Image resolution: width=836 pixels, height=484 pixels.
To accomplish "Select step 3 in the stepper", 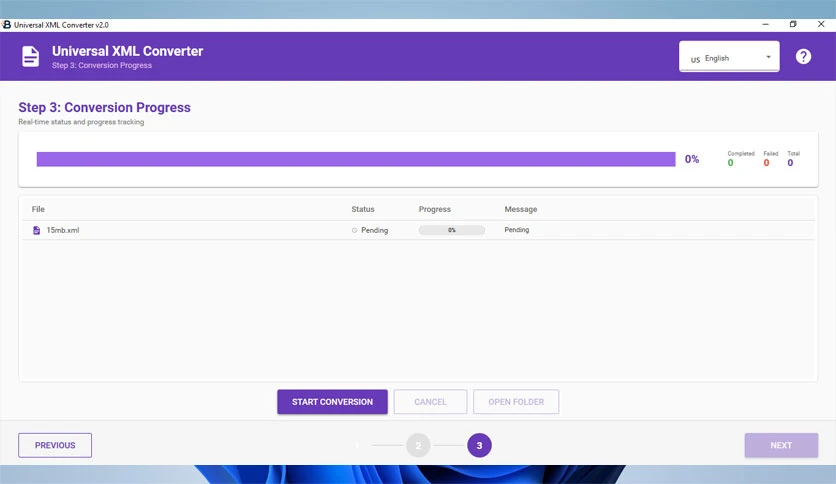I will pos(479,445).
